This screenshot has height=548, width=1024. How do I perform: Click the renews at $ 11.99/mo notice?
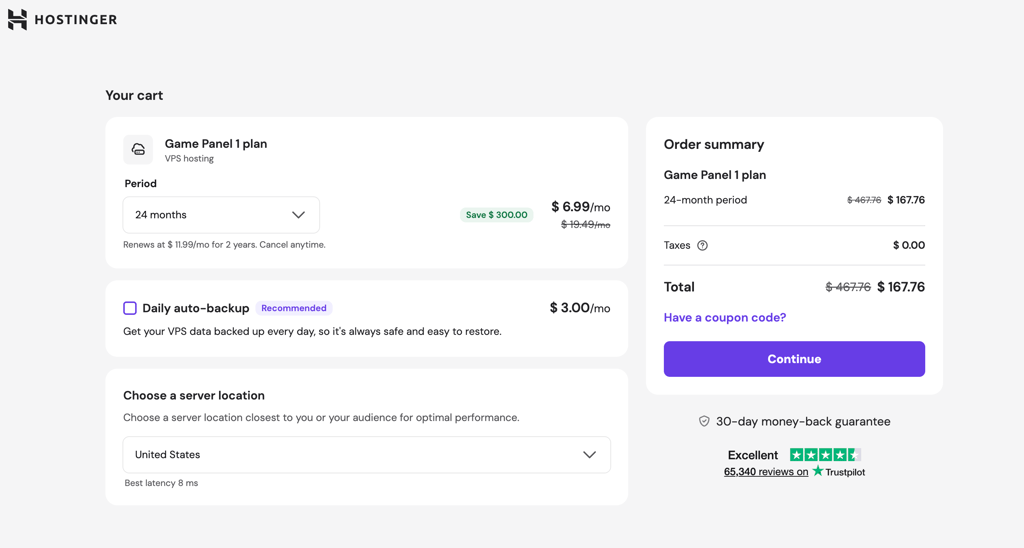click(224, 245)
